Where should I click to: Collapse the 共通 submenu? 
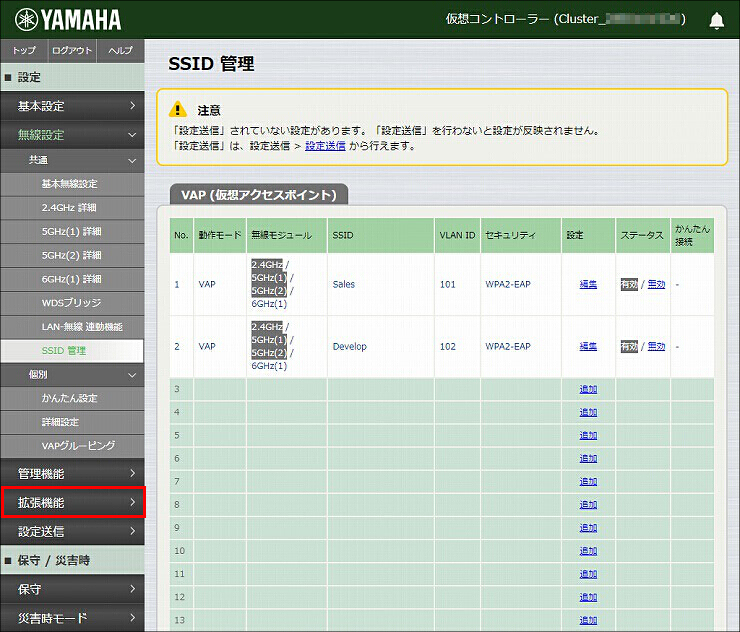coord(72,160)
